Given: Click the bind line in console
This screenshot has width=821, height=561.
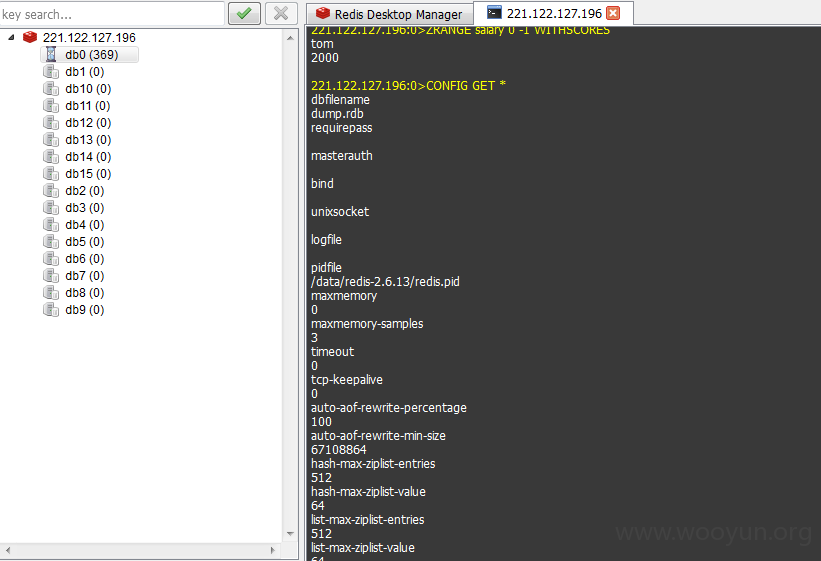Looking at the screenshot, I should click(322, 183).
